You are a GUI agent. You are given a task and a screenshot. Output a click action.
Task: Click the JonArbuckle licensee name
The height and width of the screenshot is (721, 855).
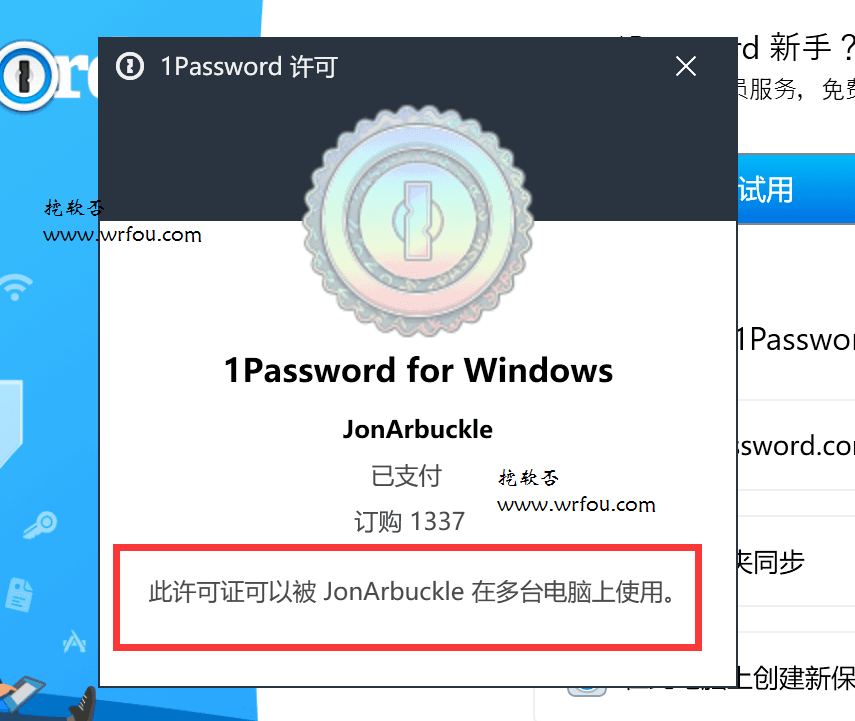point(418,430)
